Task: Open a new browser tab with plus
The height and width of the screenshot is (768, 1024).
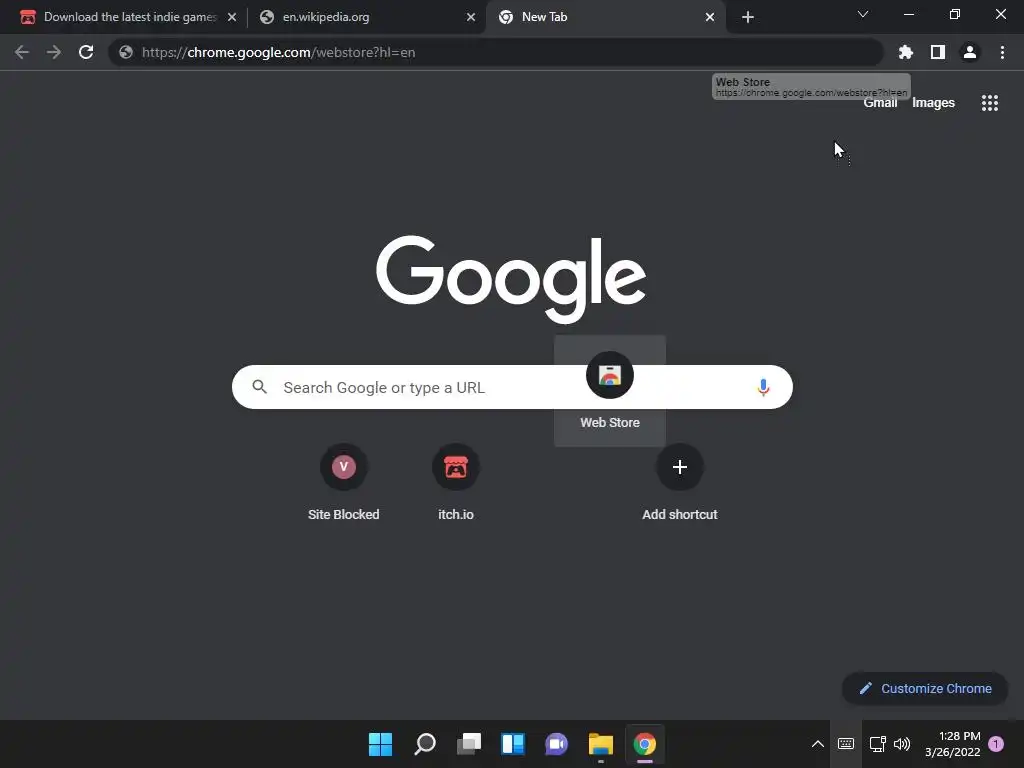Action: tap(748, 17)
